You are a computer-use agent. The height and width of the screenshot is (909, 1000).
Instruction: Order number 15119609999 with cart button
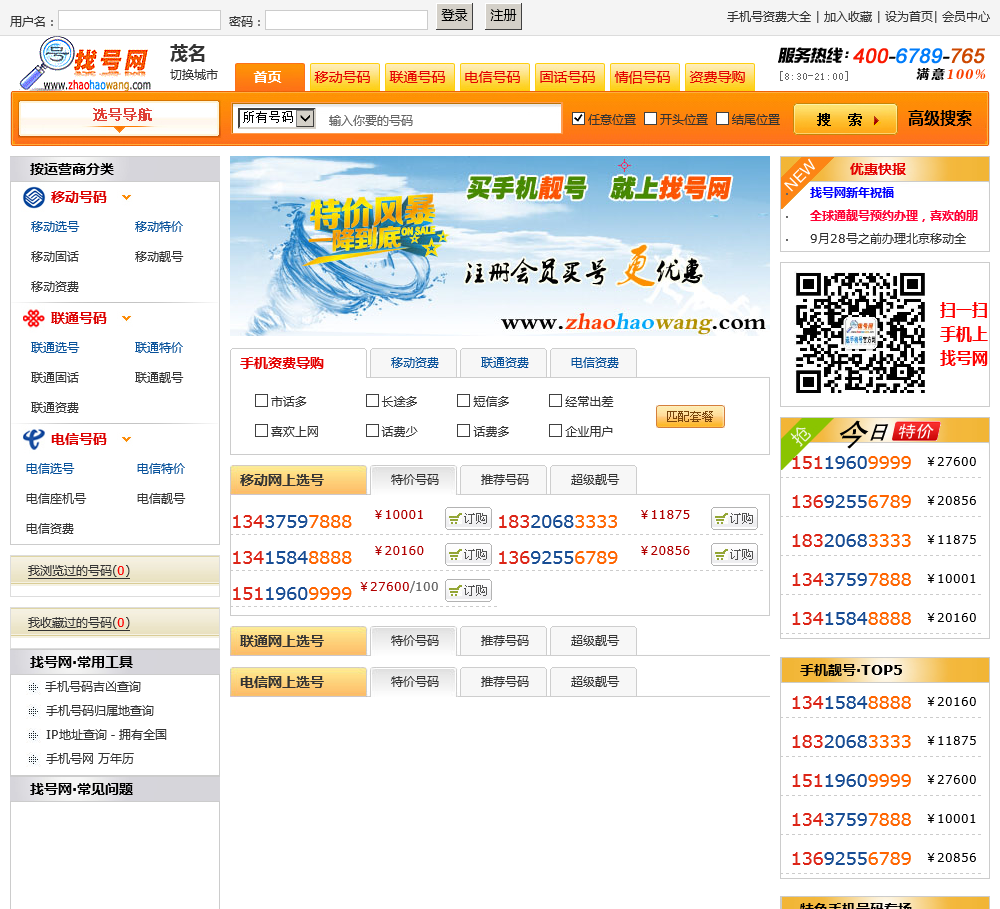(468, 591)
